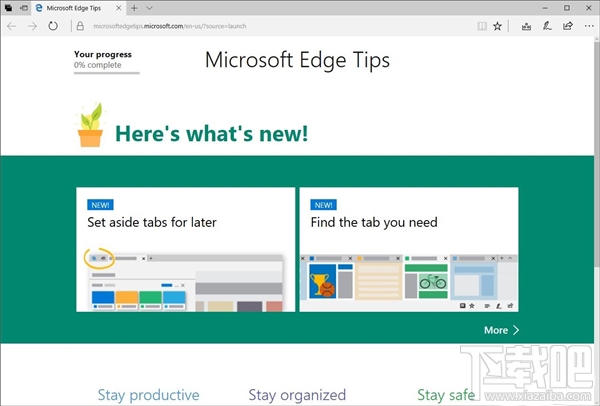The height and width of the screenshot is (406, 600).
Task: Open tabs you've set aside
Action: [x=8, y=8]
